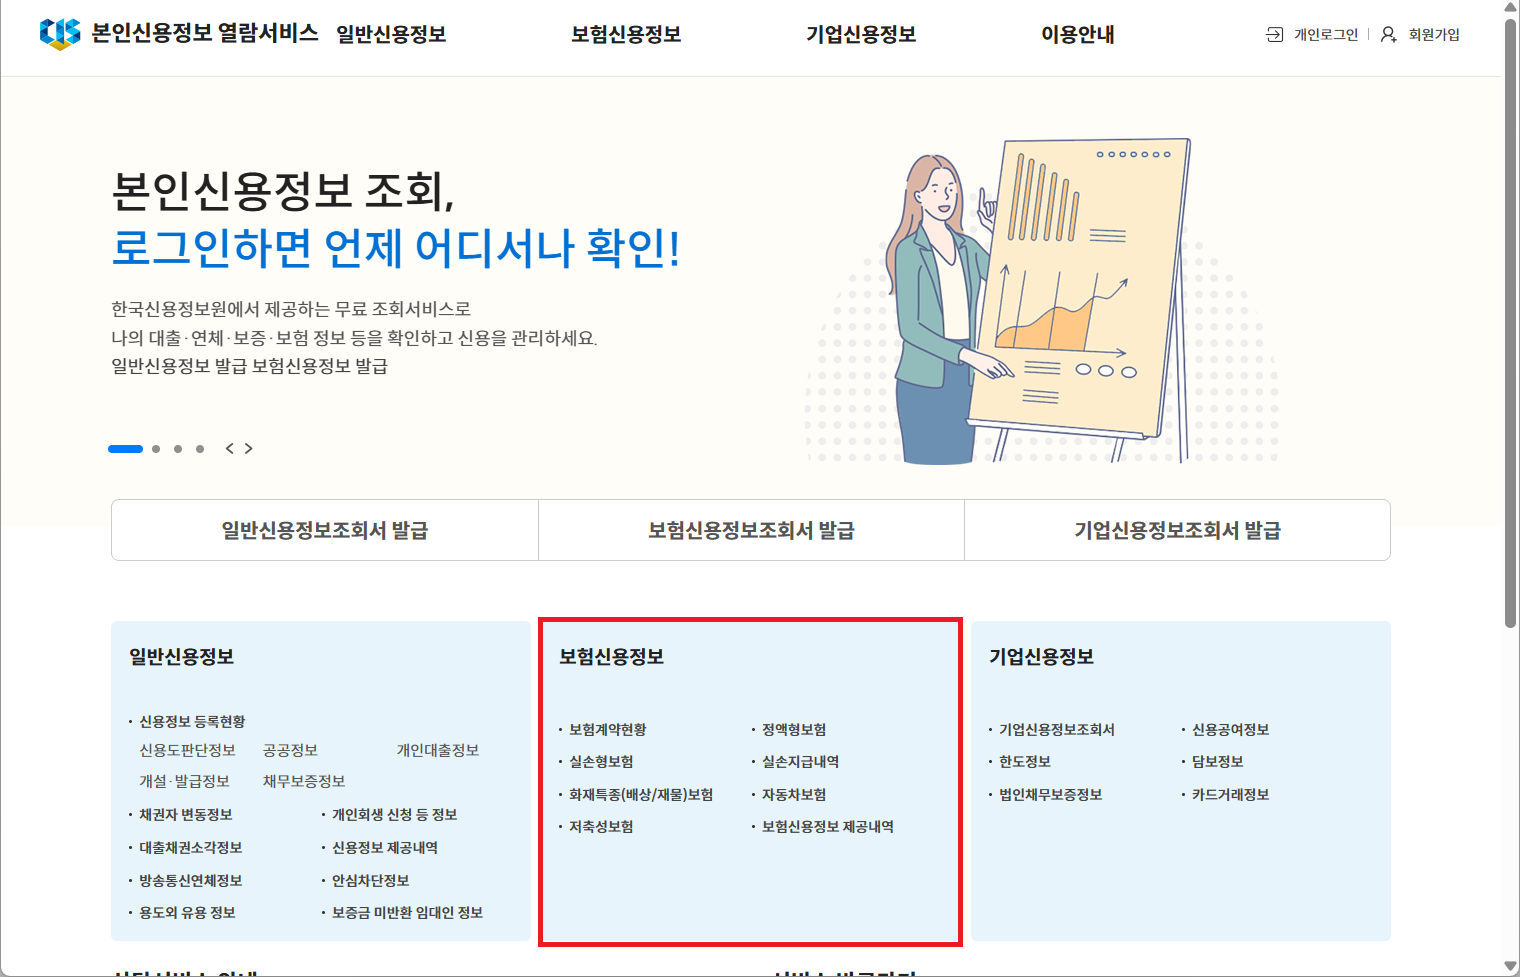Open 화재특종(배상/재물)보험 link

click(641, 795)
